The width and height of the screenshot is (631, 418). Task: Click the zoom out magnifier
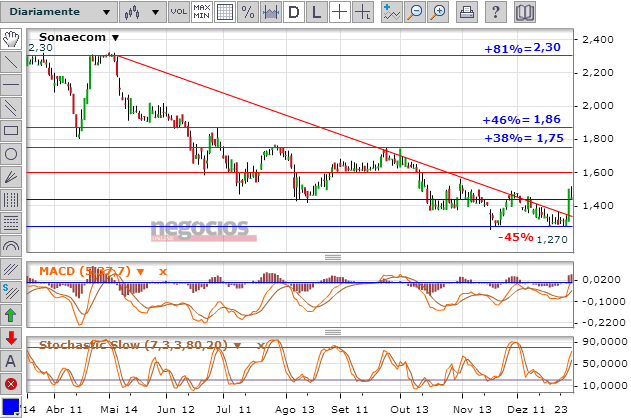415,12
